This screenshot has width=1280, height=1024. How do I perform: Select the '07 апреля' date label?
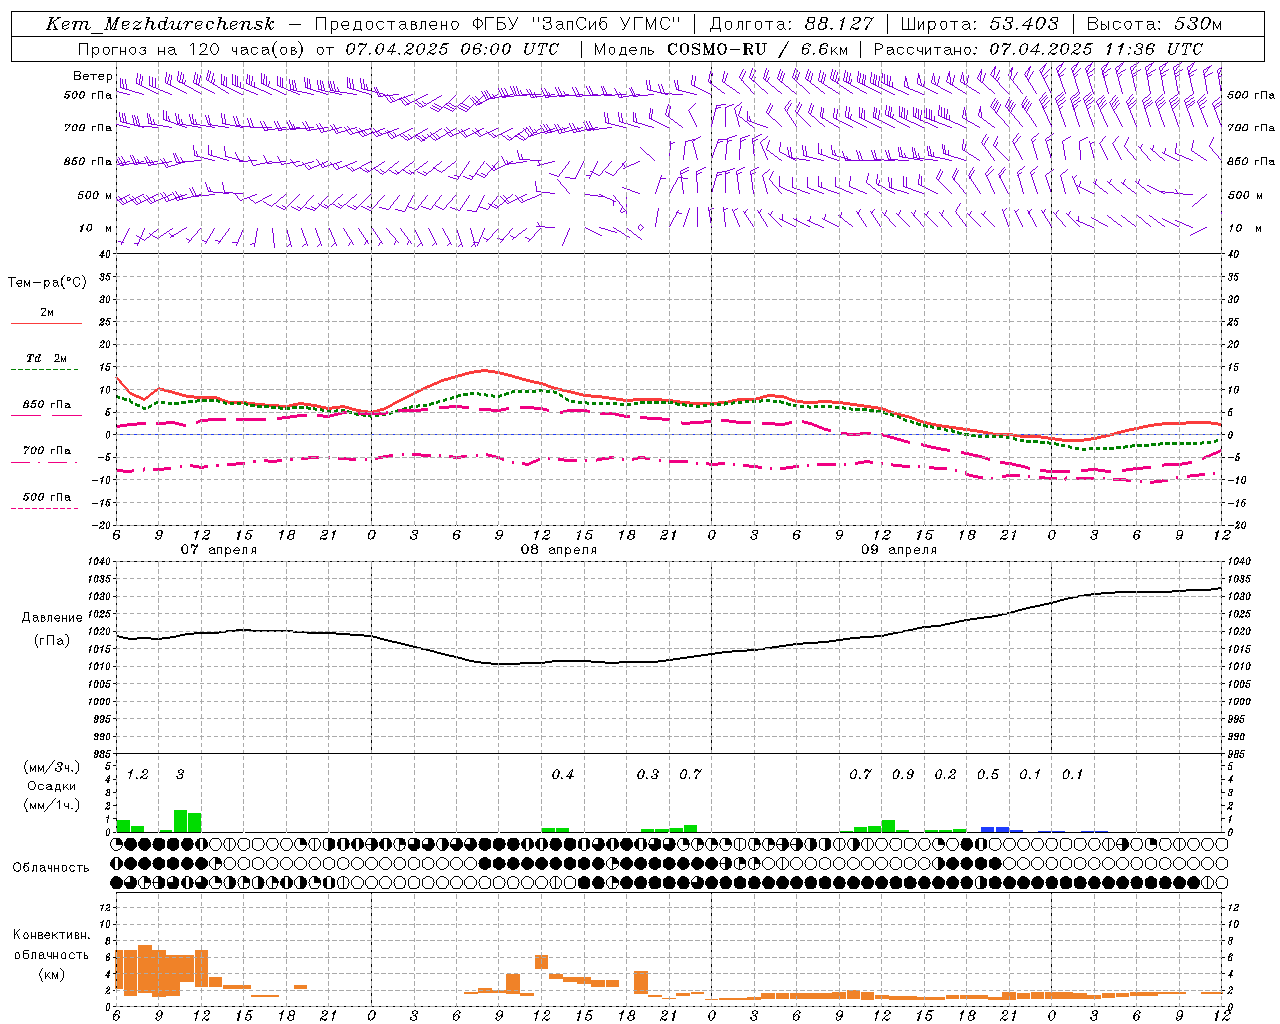(219, 550)
